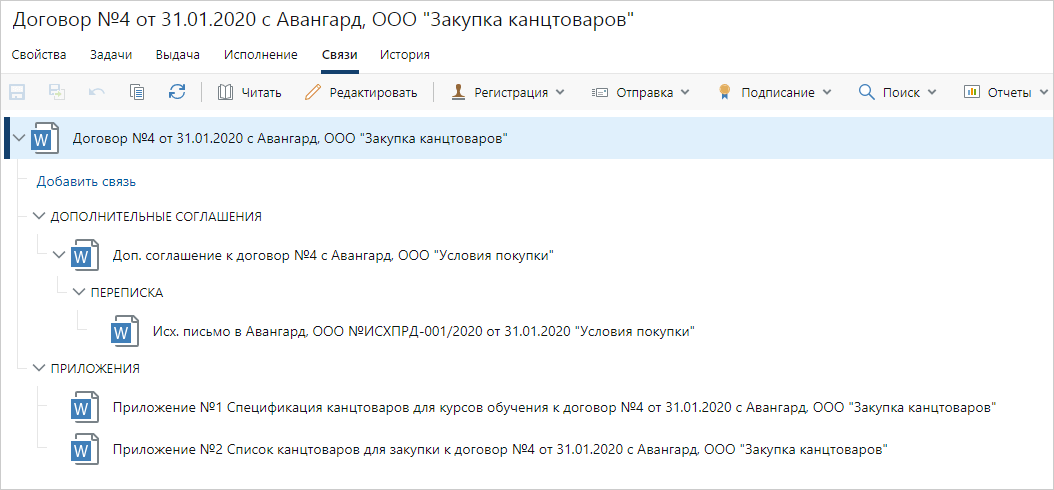Image resolution: width=1054 pixels, height=490 pixels.
Task: Open the Поиск dropdown arrow
Action: 932,93
